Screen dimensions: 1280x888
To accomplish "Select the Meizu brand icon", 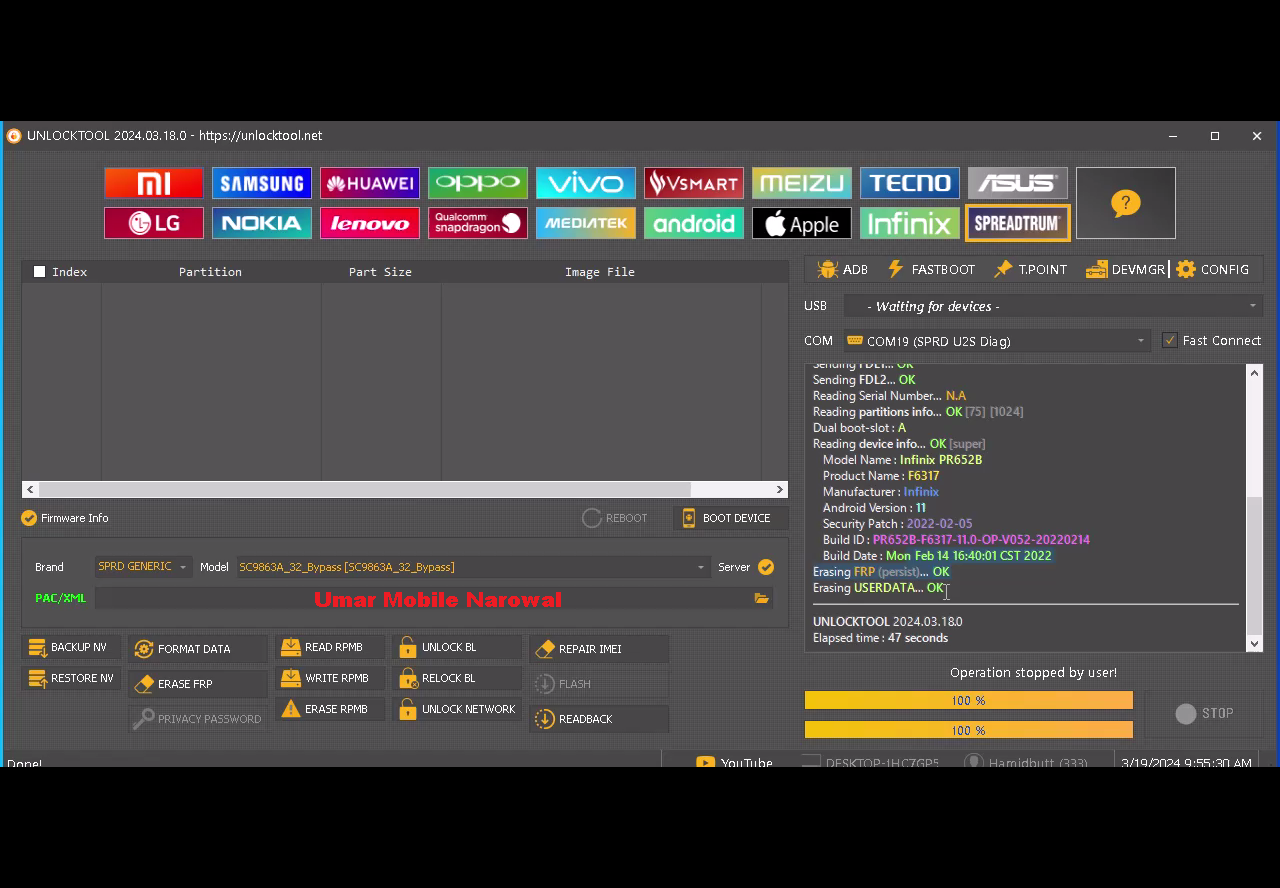I will click(802, 183).
